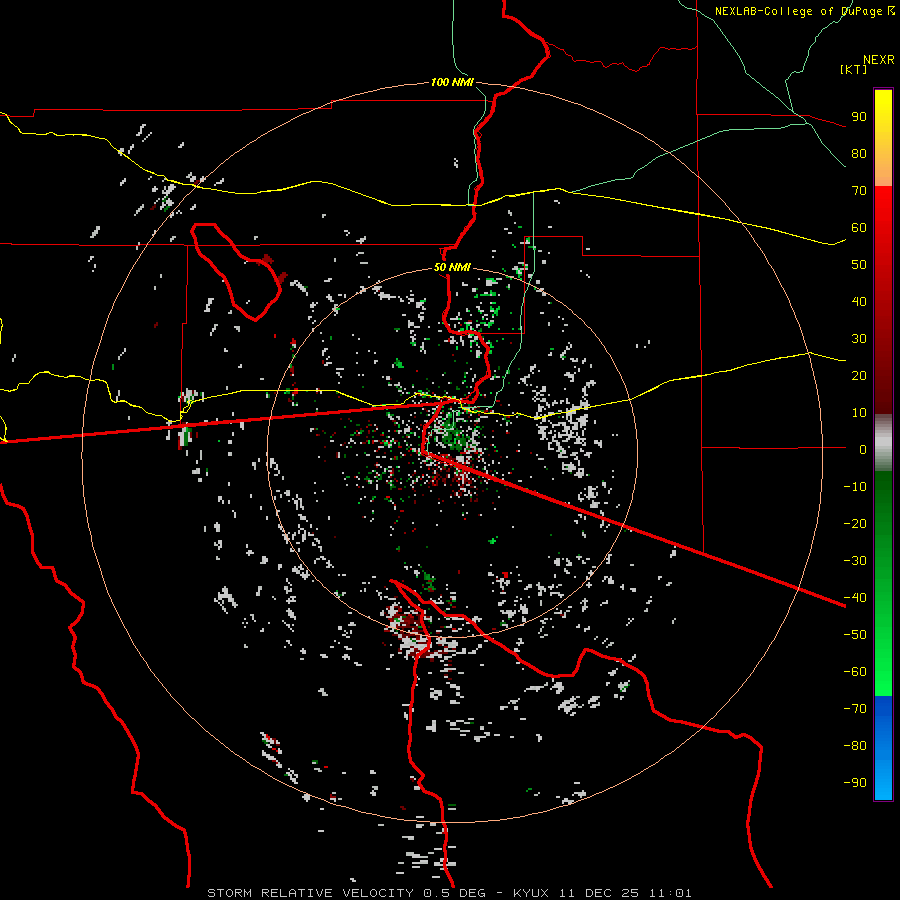The height and width of the screenshot is (900, 900).
Task: Click the 10 value on velocity scale
Action: click(x=859, y=413)
